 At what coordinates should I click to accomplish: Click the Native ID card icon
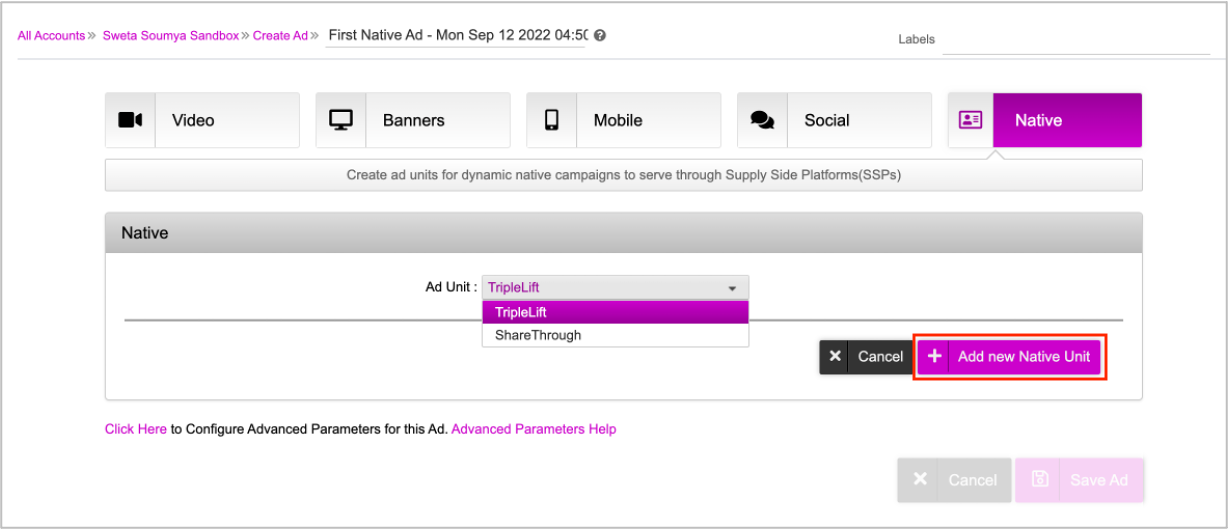pos(970,120)
